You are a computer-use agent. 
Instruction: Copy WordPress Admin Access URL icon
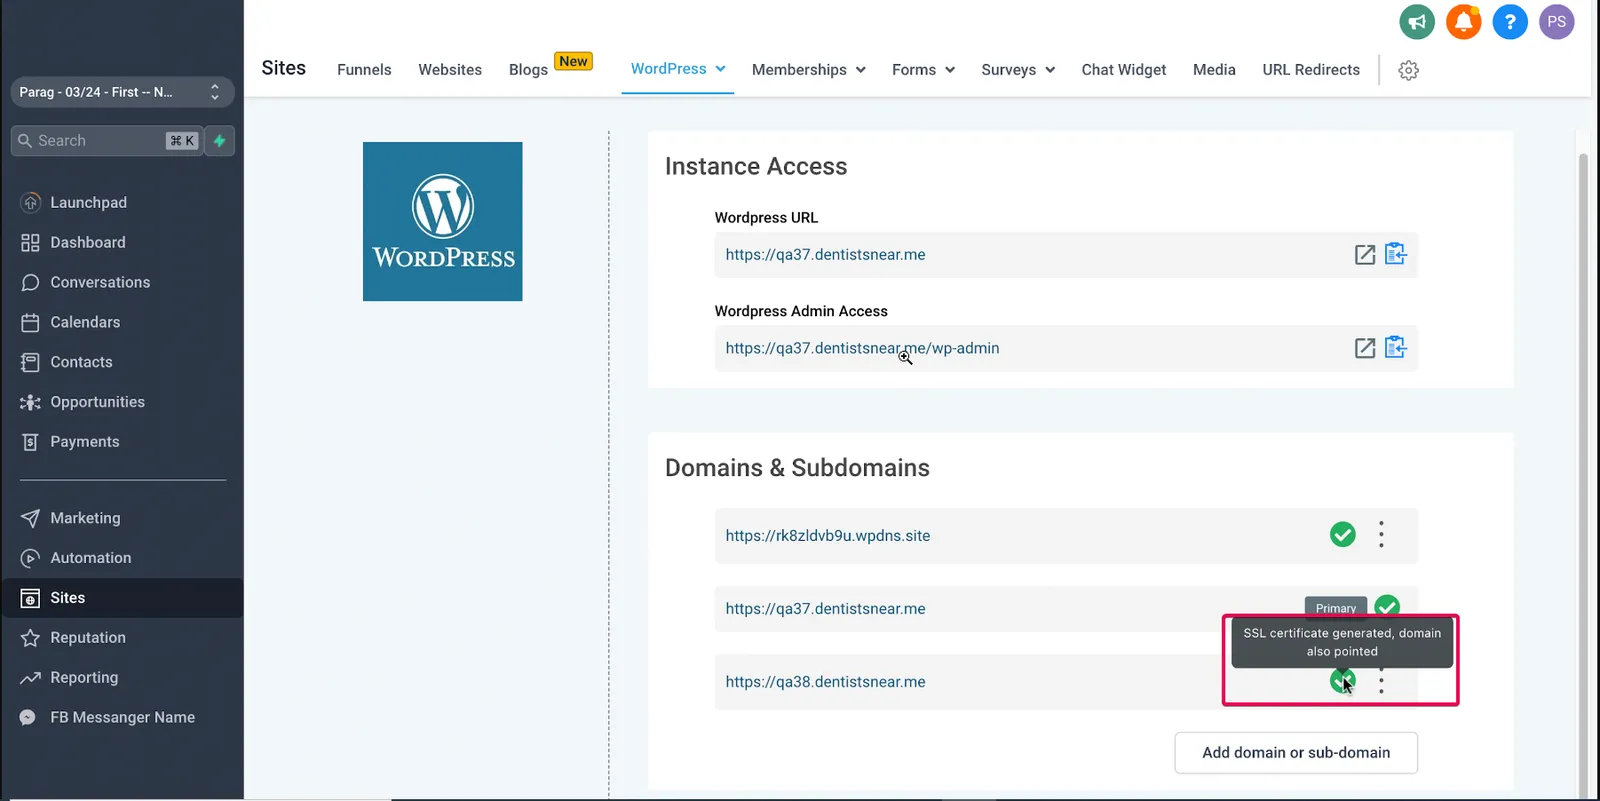tap(1396, 347)
